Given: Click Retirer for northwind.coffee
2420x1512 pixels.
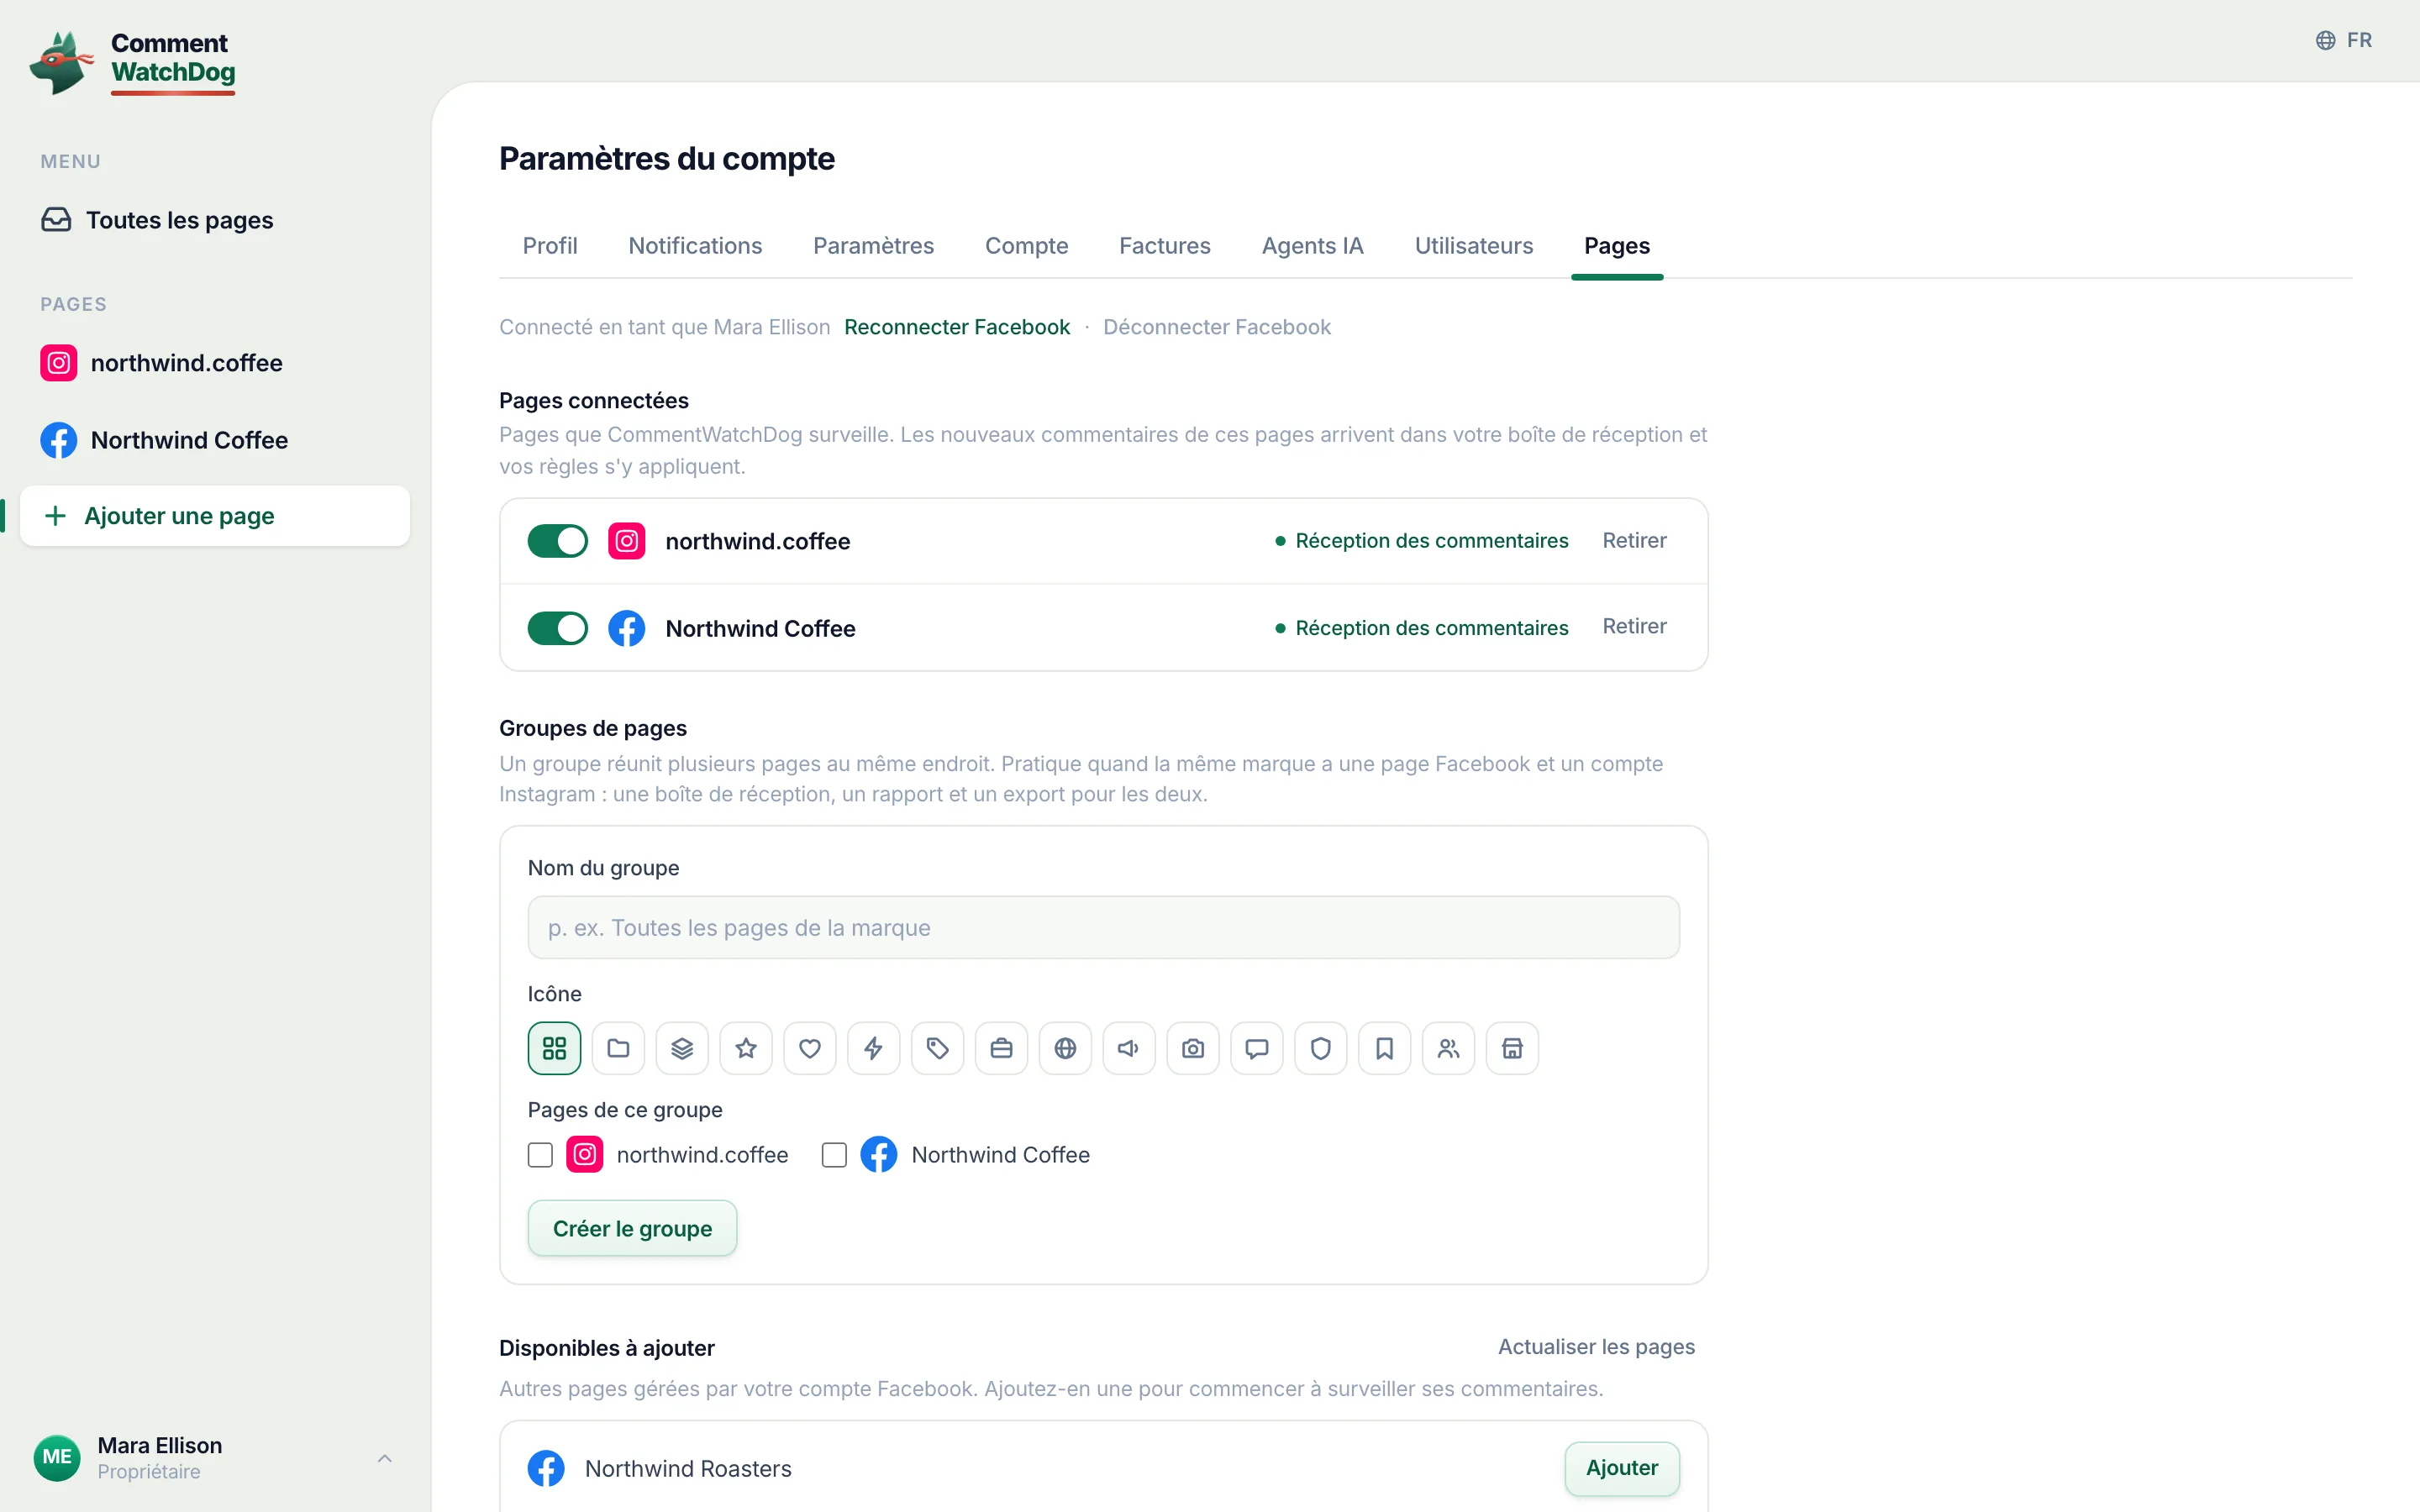Looking at the screenshot, I should point(1635,541).
